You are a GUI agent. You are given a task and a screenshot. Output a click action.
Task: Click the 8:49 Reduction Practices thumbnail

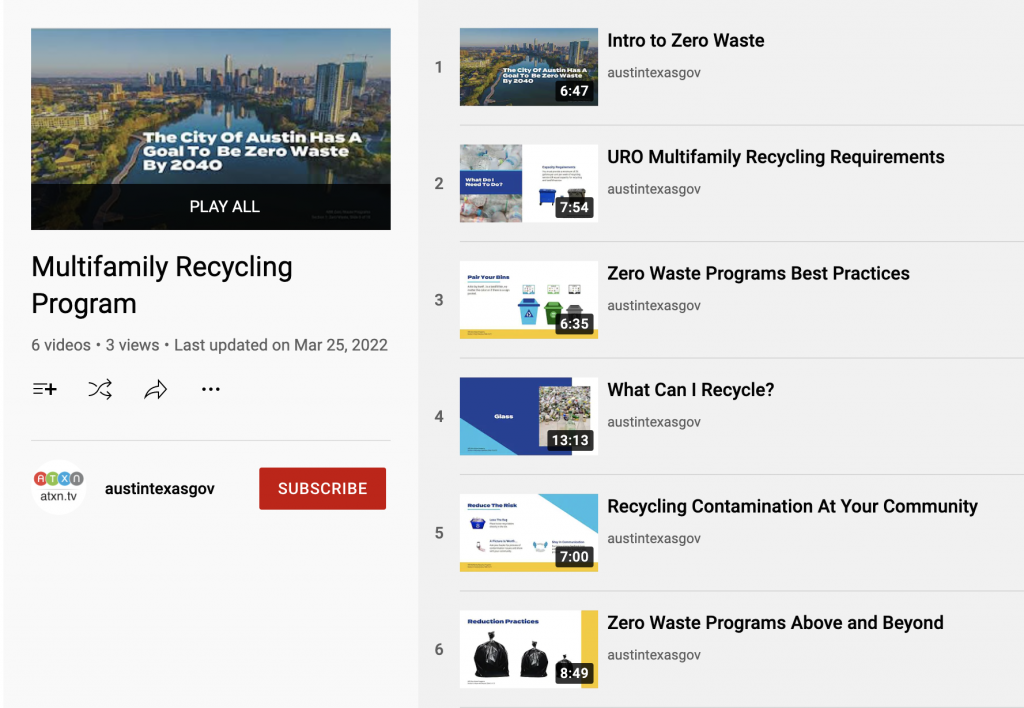(x=529, y=649)
